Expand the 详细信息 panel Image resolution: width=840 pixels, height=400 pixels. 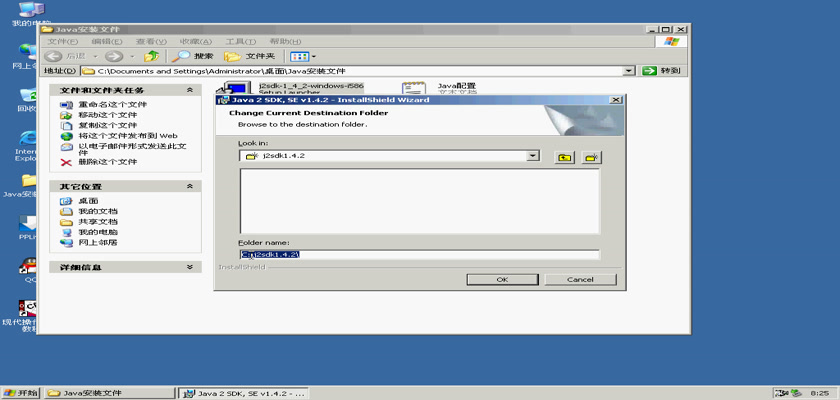[190, 267]
